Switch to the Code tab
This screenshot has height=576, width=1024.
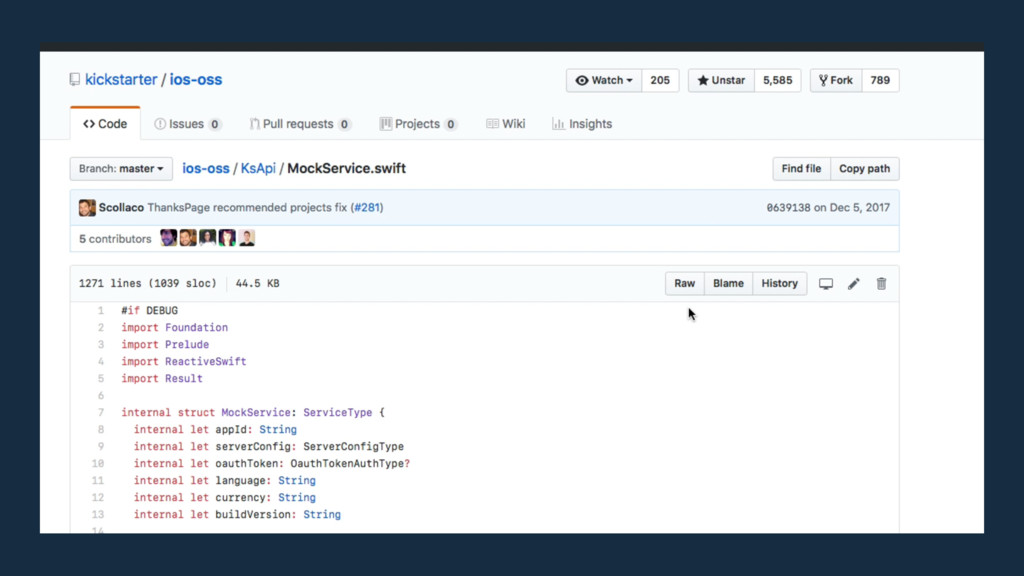point(105,124)
